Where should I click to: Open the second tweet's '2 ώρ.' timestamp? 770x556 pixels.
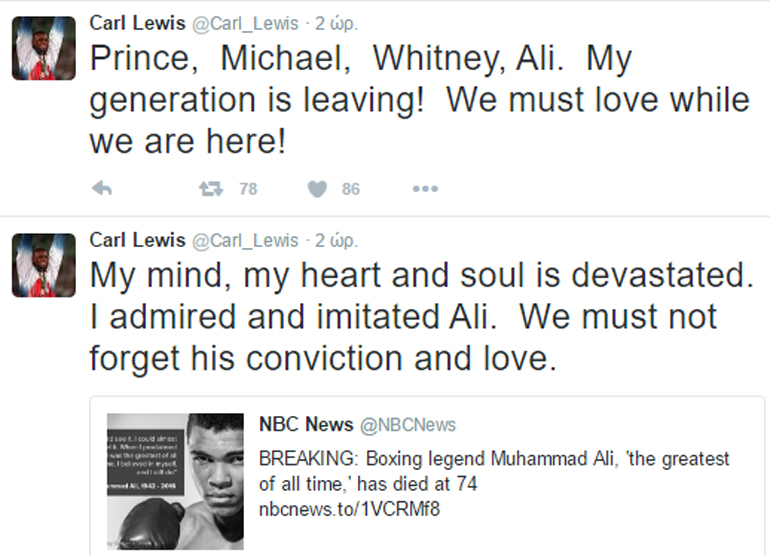337,240
